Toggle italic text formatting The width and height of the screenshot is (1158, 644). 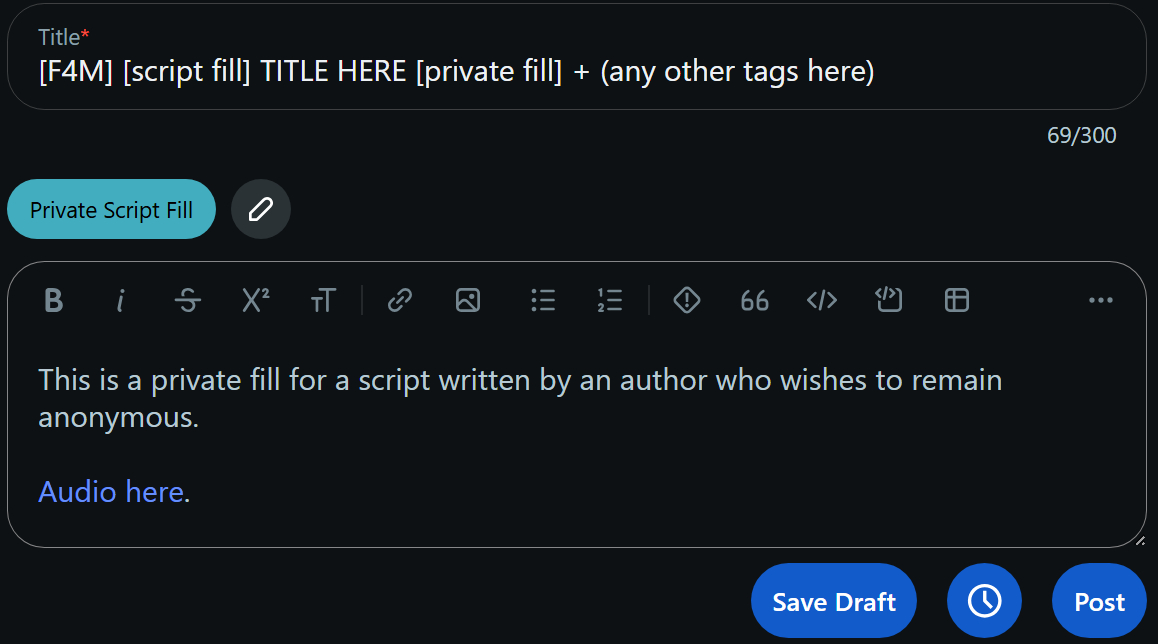(x=121, y=300)
